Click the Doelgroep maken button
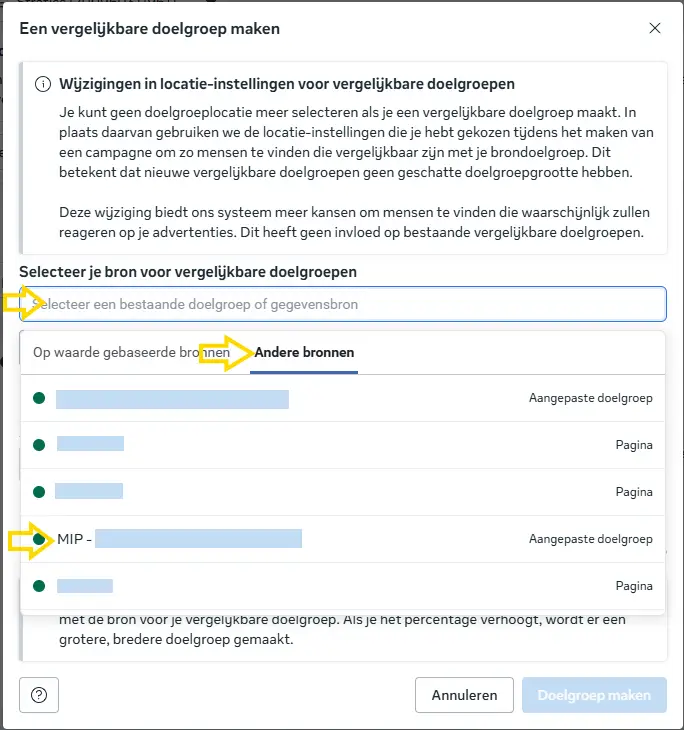This screenshot has height=730, width=684. 594,694
